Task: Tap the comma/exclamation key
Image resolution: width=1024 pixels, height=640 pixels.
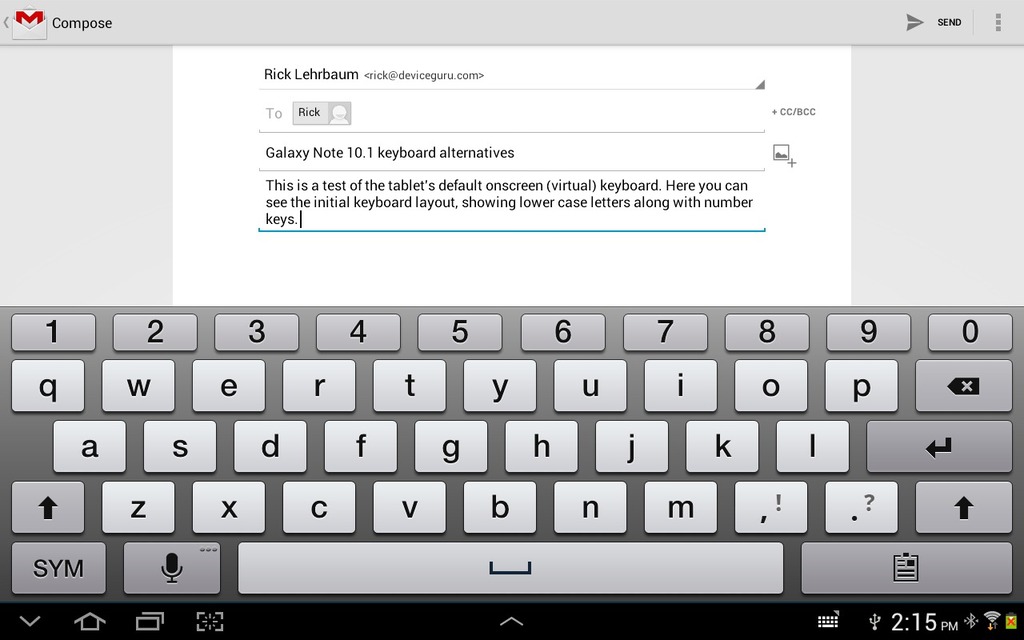Action: (x=771, y=507)
